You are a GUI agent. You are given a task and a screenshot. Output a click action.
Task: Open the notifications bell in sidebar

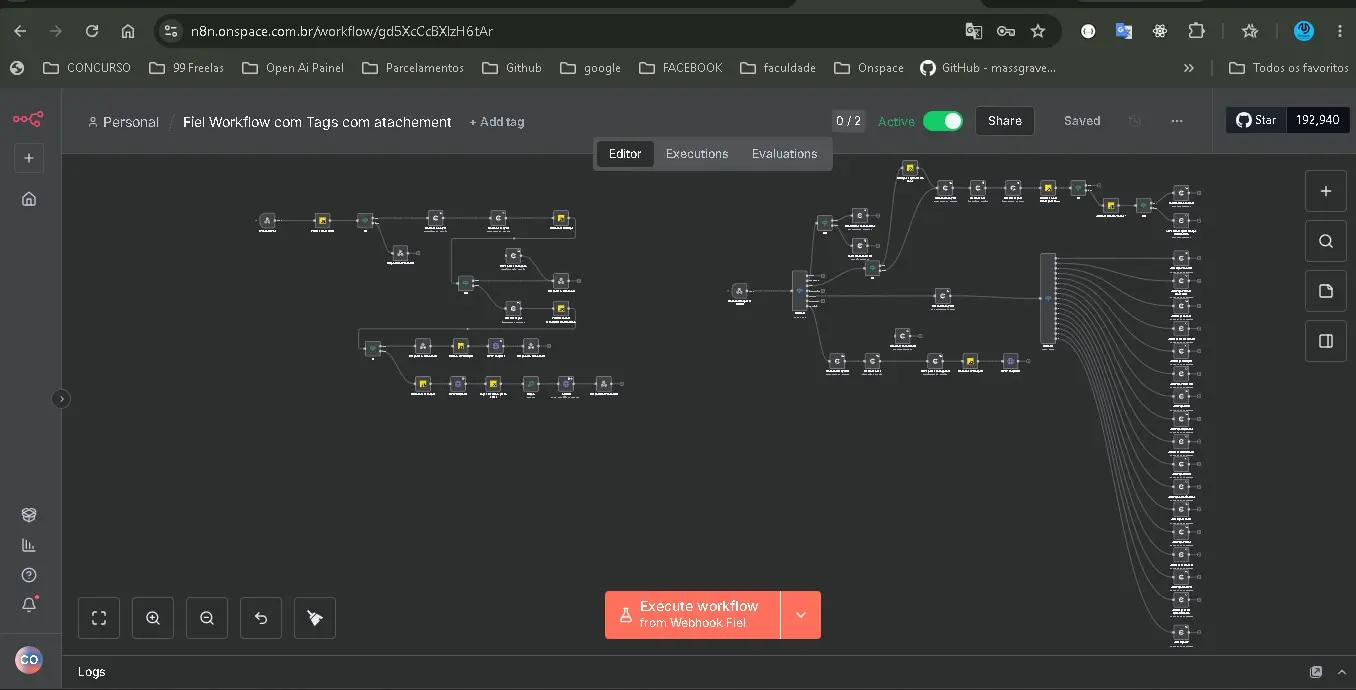[29, 605]
